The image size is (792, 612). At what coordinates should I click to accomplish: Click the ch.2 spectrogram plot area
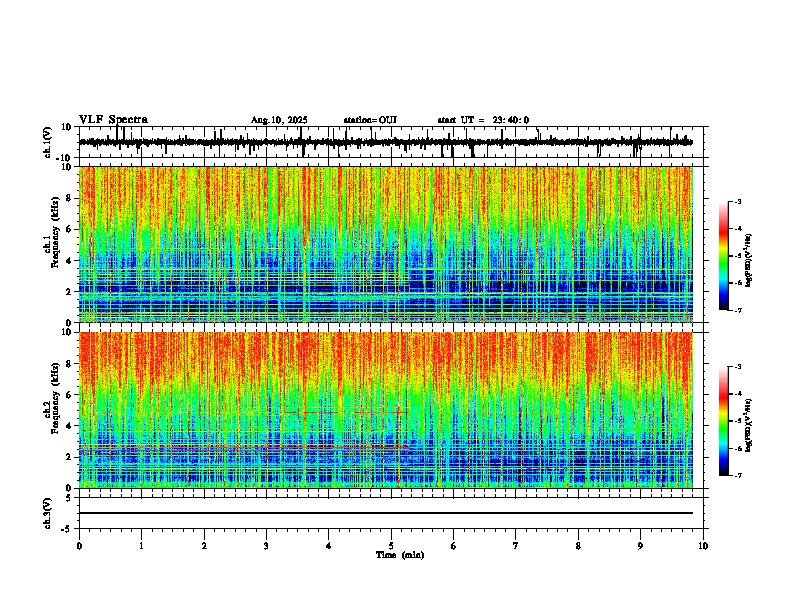click(x=386, y=410)
